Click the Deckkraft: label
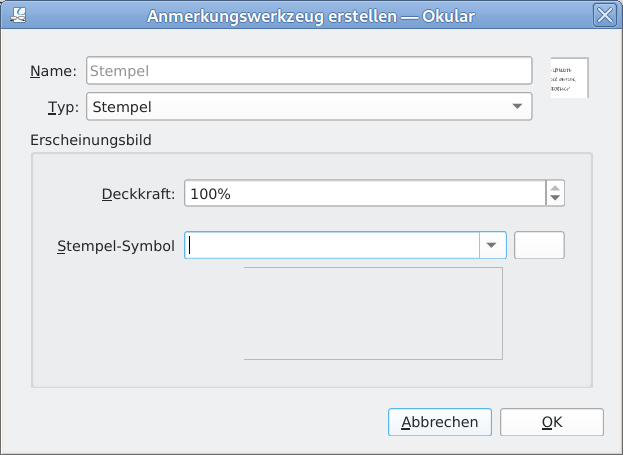The image size is (623, 455). pyautogui.click(x=138, y=194)
